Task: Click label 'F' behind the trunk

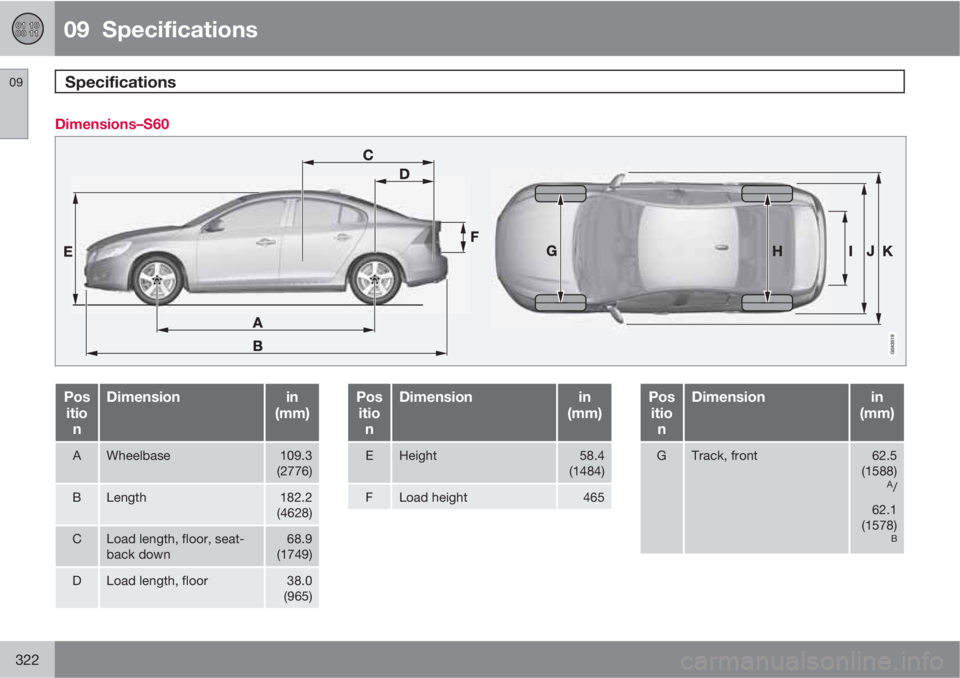Action: [474, 236]
